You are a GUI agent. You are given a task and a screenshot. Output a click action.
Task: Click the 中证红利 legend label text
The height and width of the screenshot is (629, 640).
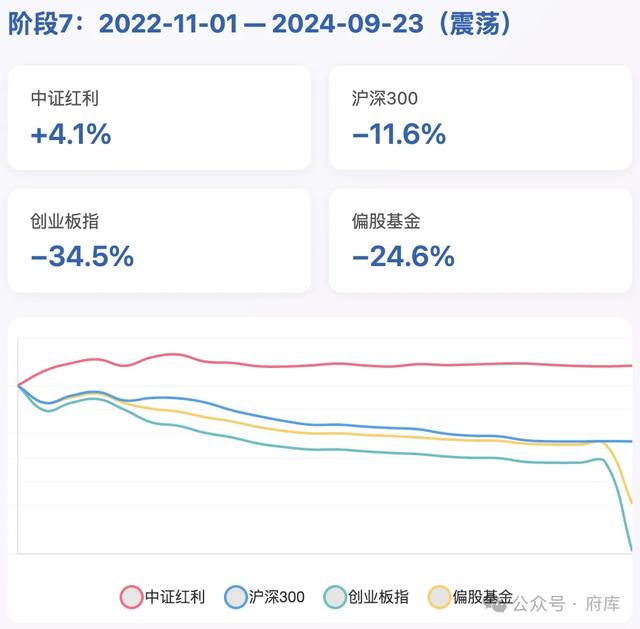click(x=175, y=597)
